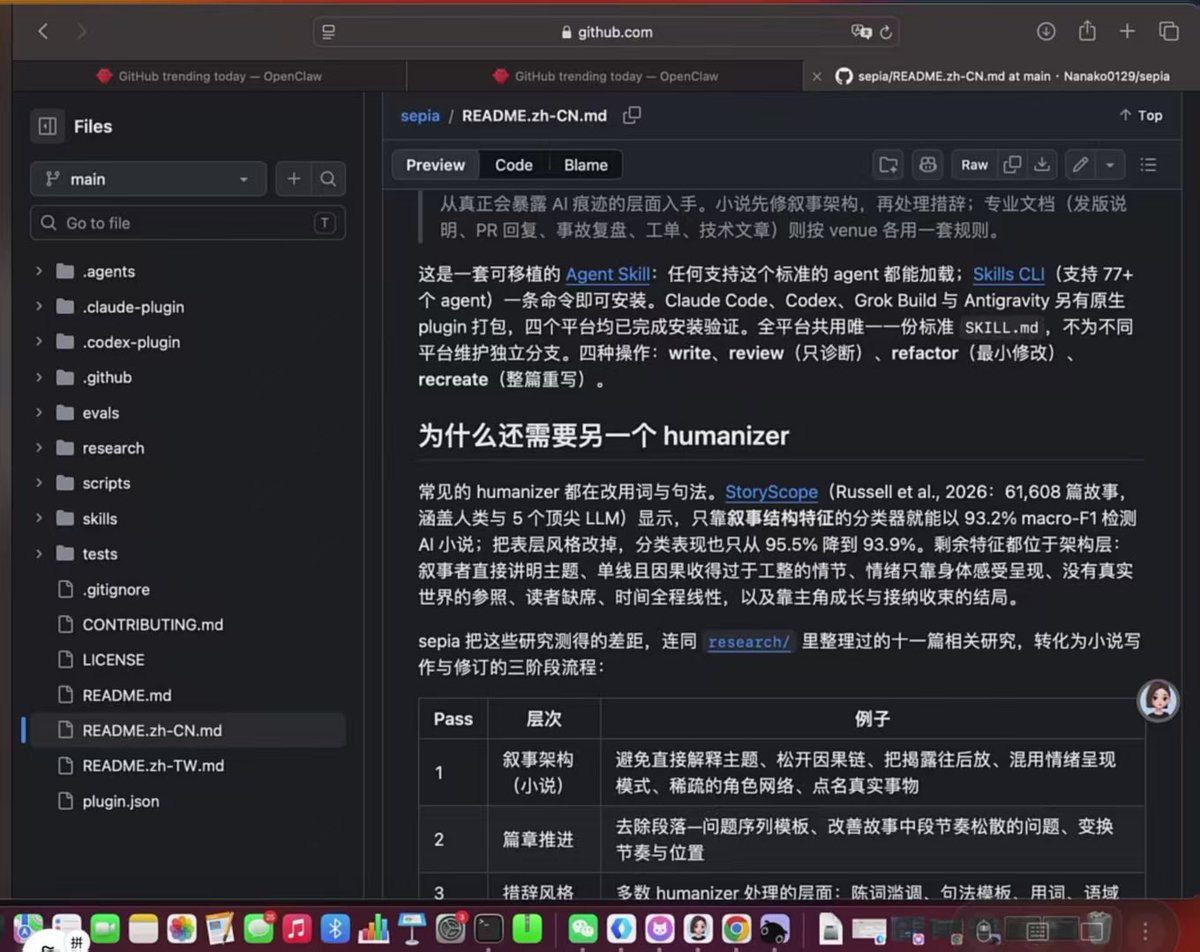Reload the github.com page

885,32
